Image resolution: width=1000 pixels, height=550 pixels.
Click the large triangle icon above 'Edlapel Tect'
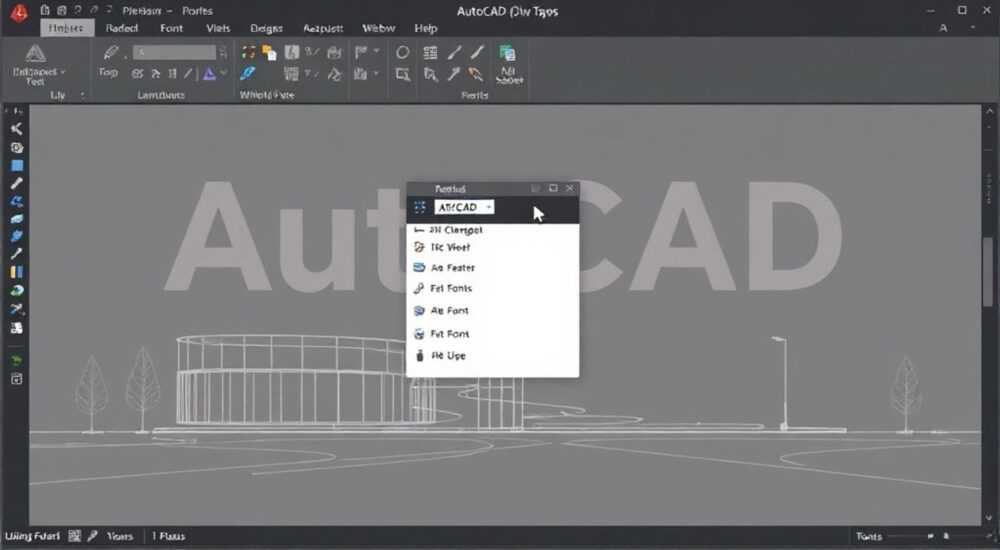point(36,54)
